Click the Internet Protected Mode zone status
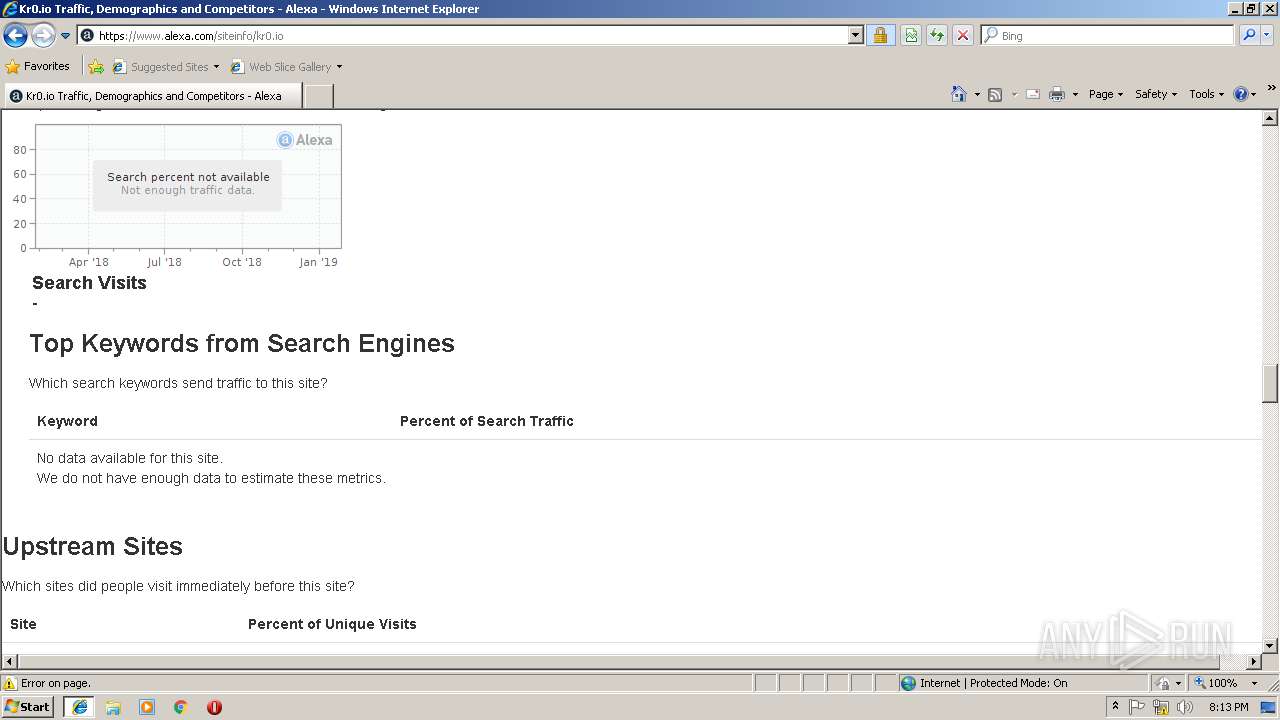 pyautogui.click(x=984, y=683)
